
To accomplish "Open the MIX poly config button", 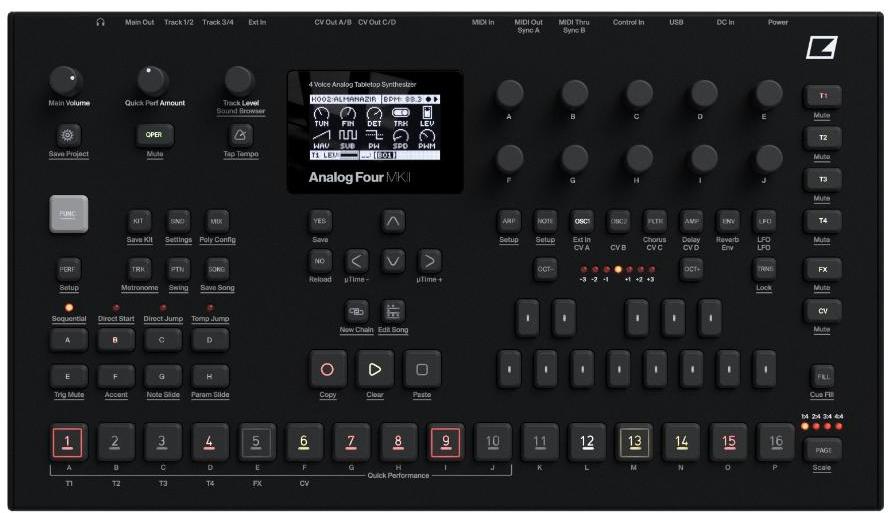I will tap(216, 221).
